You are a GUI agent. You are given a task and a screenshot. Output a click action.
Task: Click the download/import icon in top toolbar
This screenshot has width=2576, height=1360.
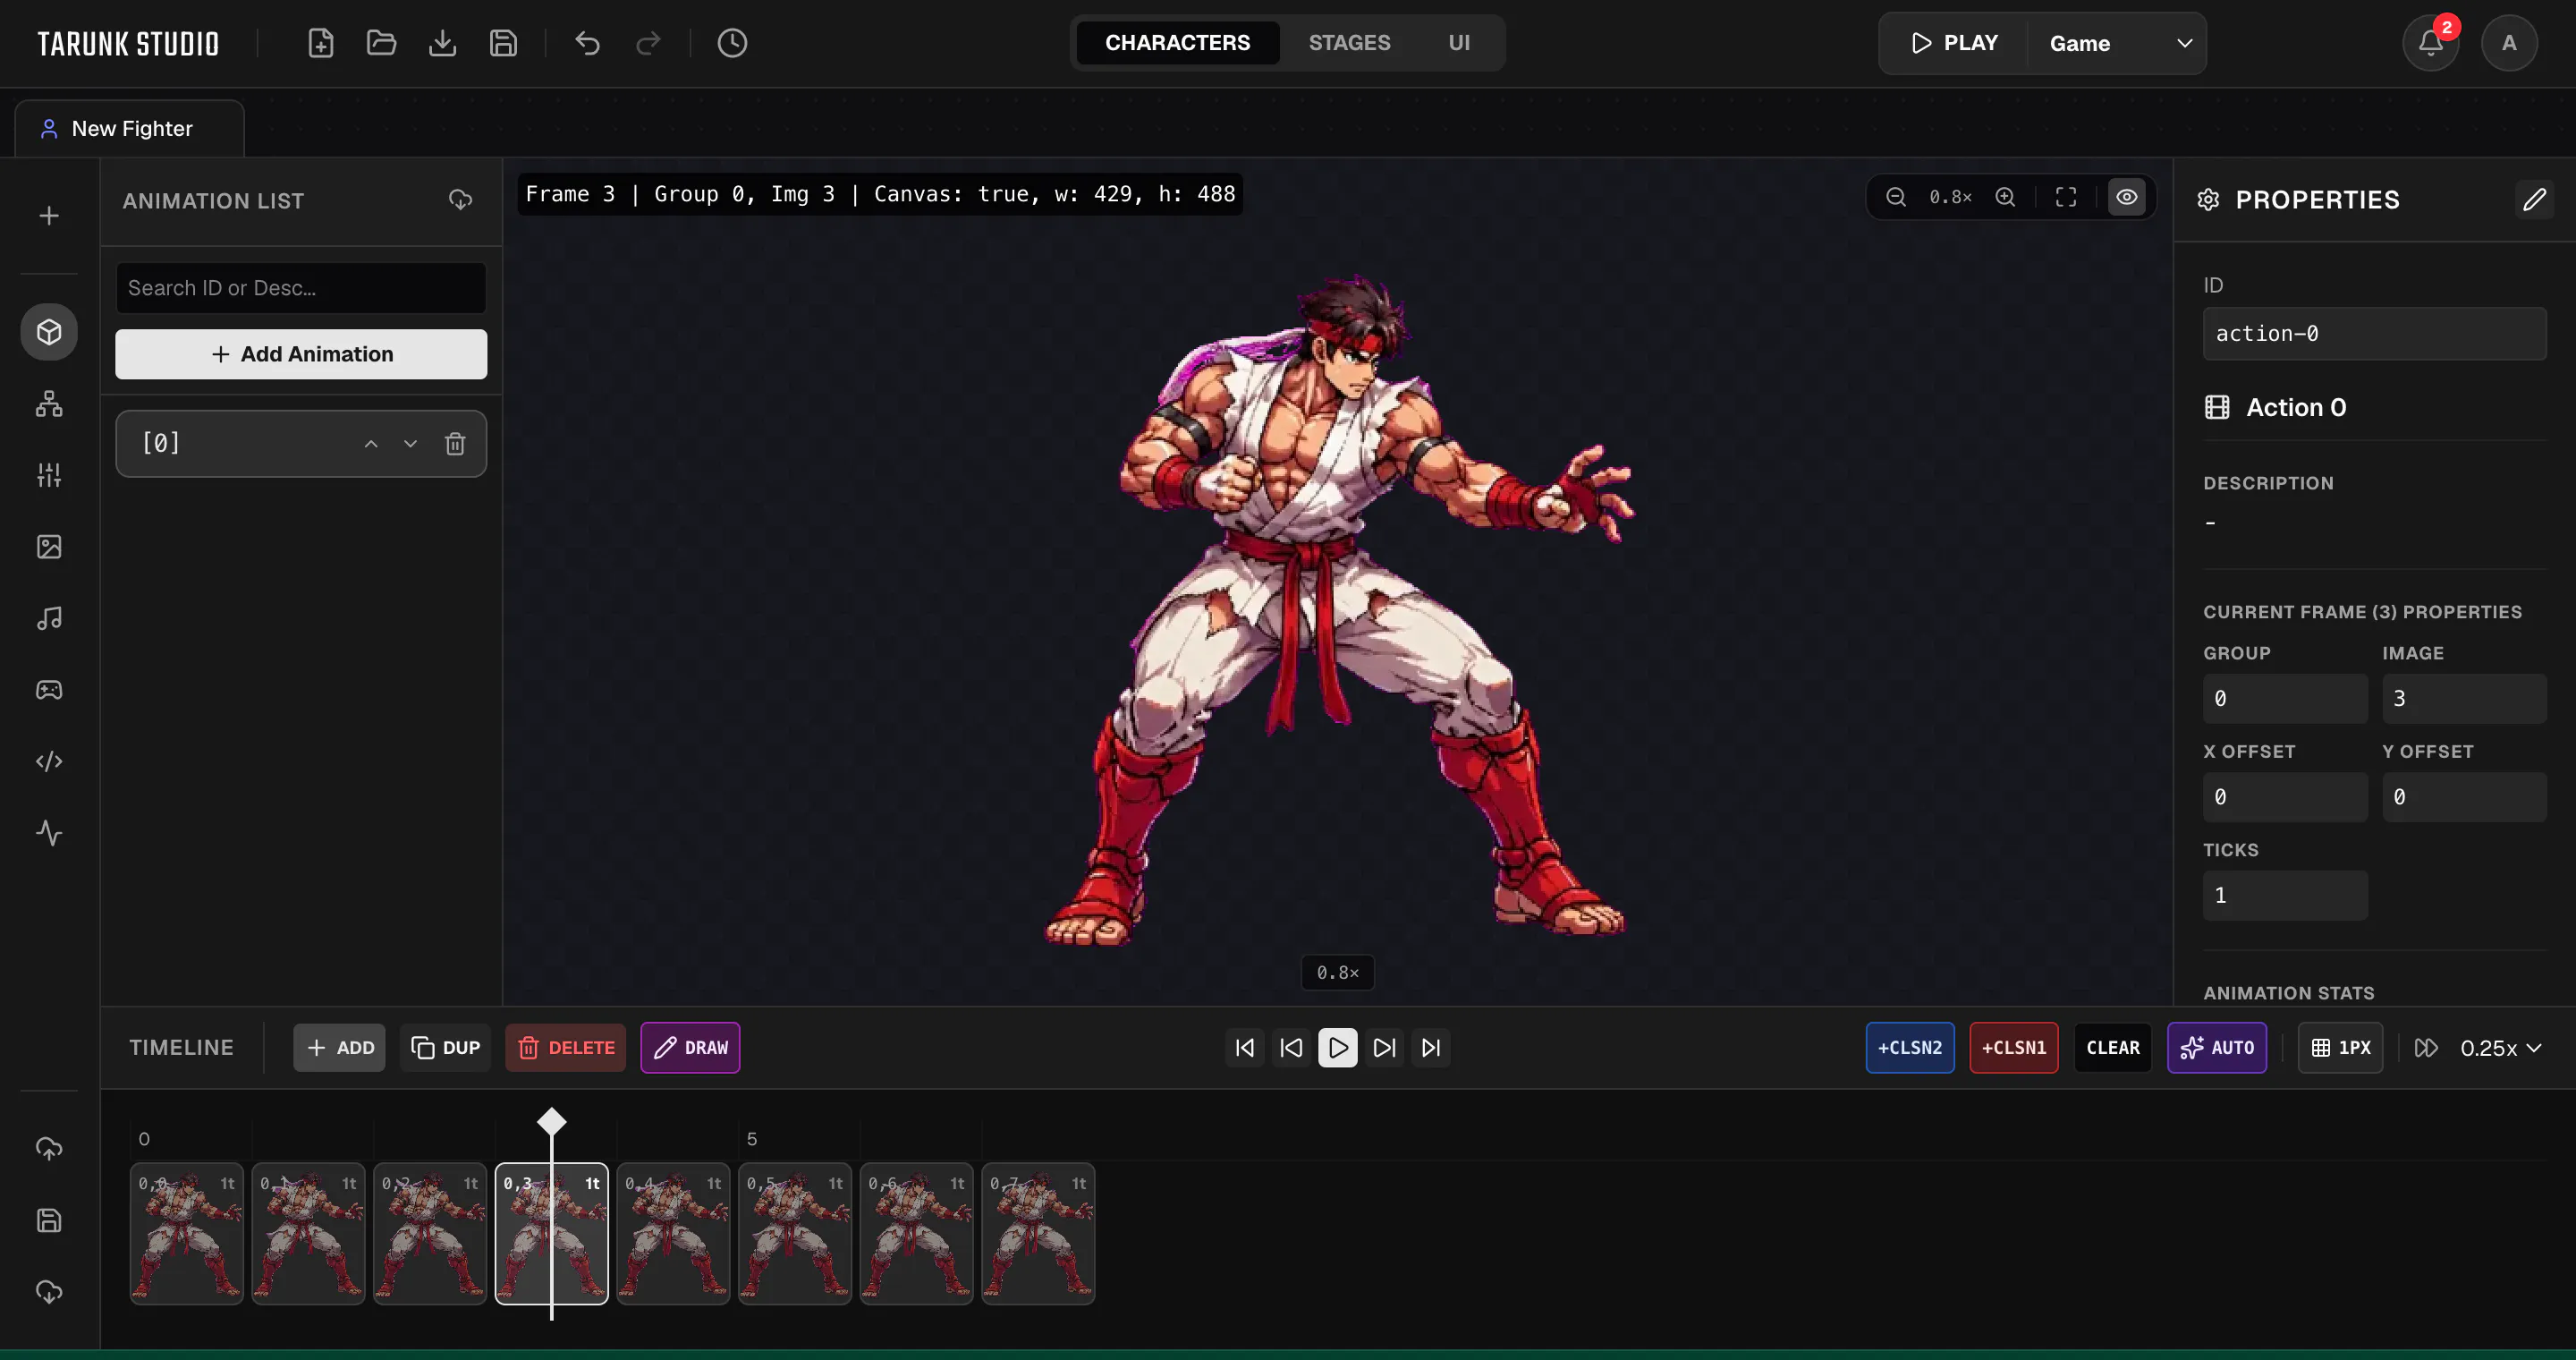tap(443, 43)
